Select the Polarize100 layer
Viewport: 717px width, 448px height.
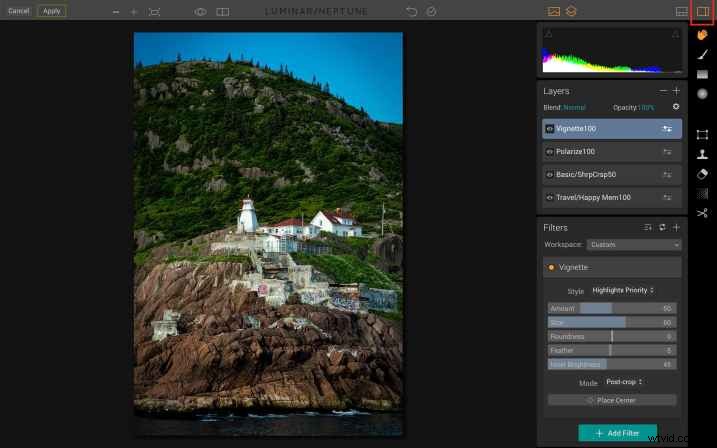pos(612,152)
